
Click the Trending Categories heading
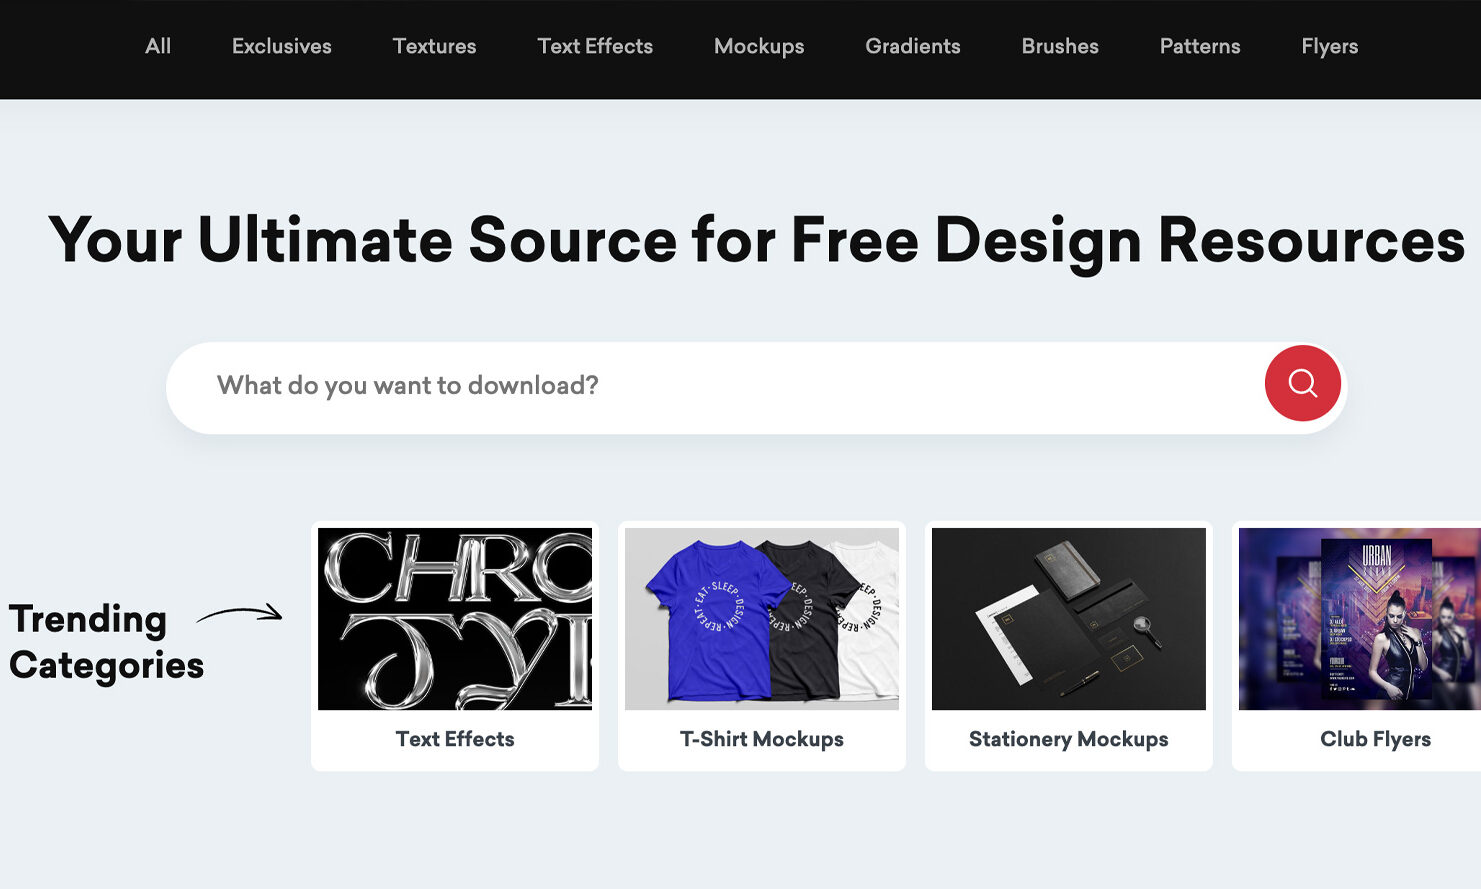pos(106,642)
